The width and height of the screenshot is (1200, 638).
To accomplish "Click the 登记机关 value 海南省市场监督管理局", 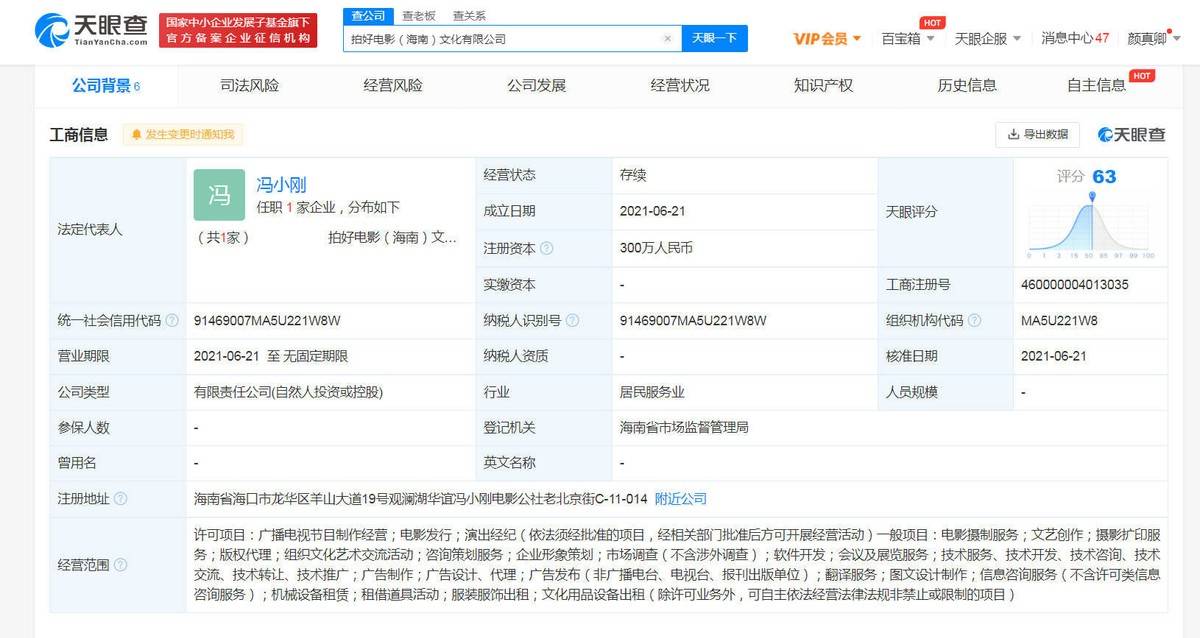I will pos(684,428).
